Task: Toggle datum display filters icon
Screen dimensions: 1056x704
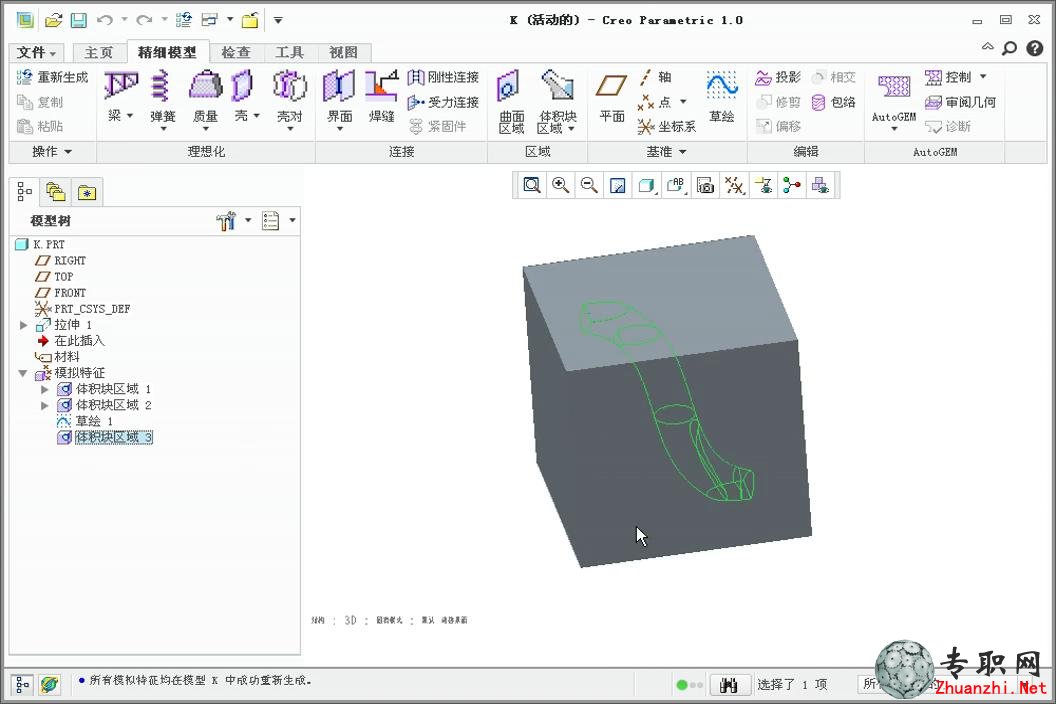Action: click(x=734, y=185)
